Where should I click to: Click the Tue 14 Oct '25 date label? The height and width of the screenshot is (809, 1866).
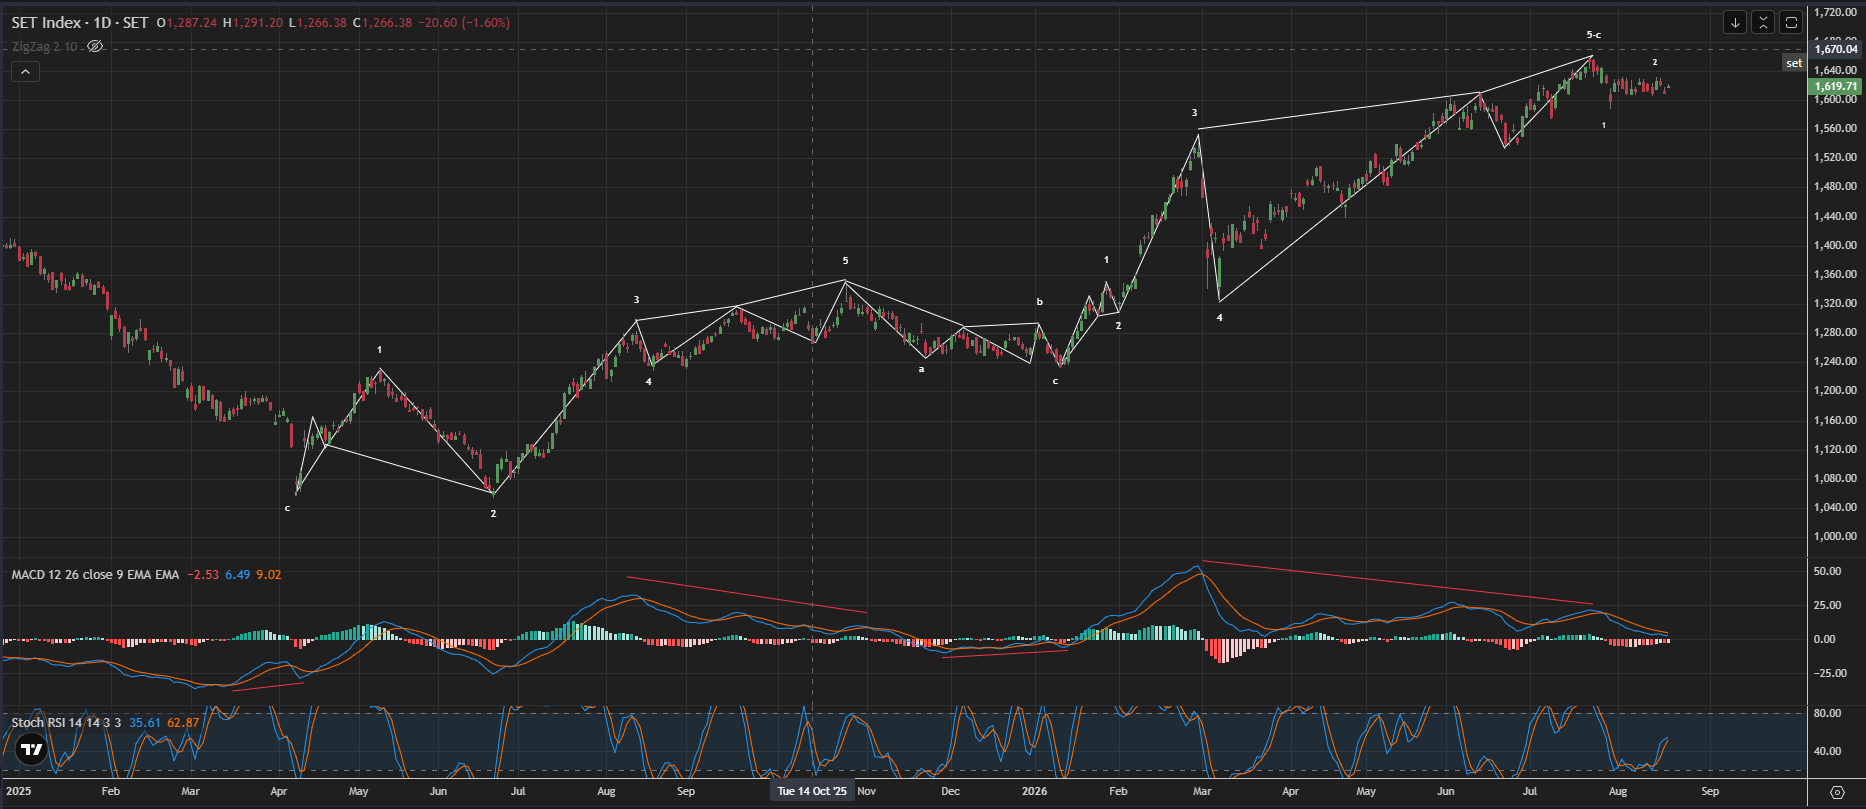coord(812,791)
